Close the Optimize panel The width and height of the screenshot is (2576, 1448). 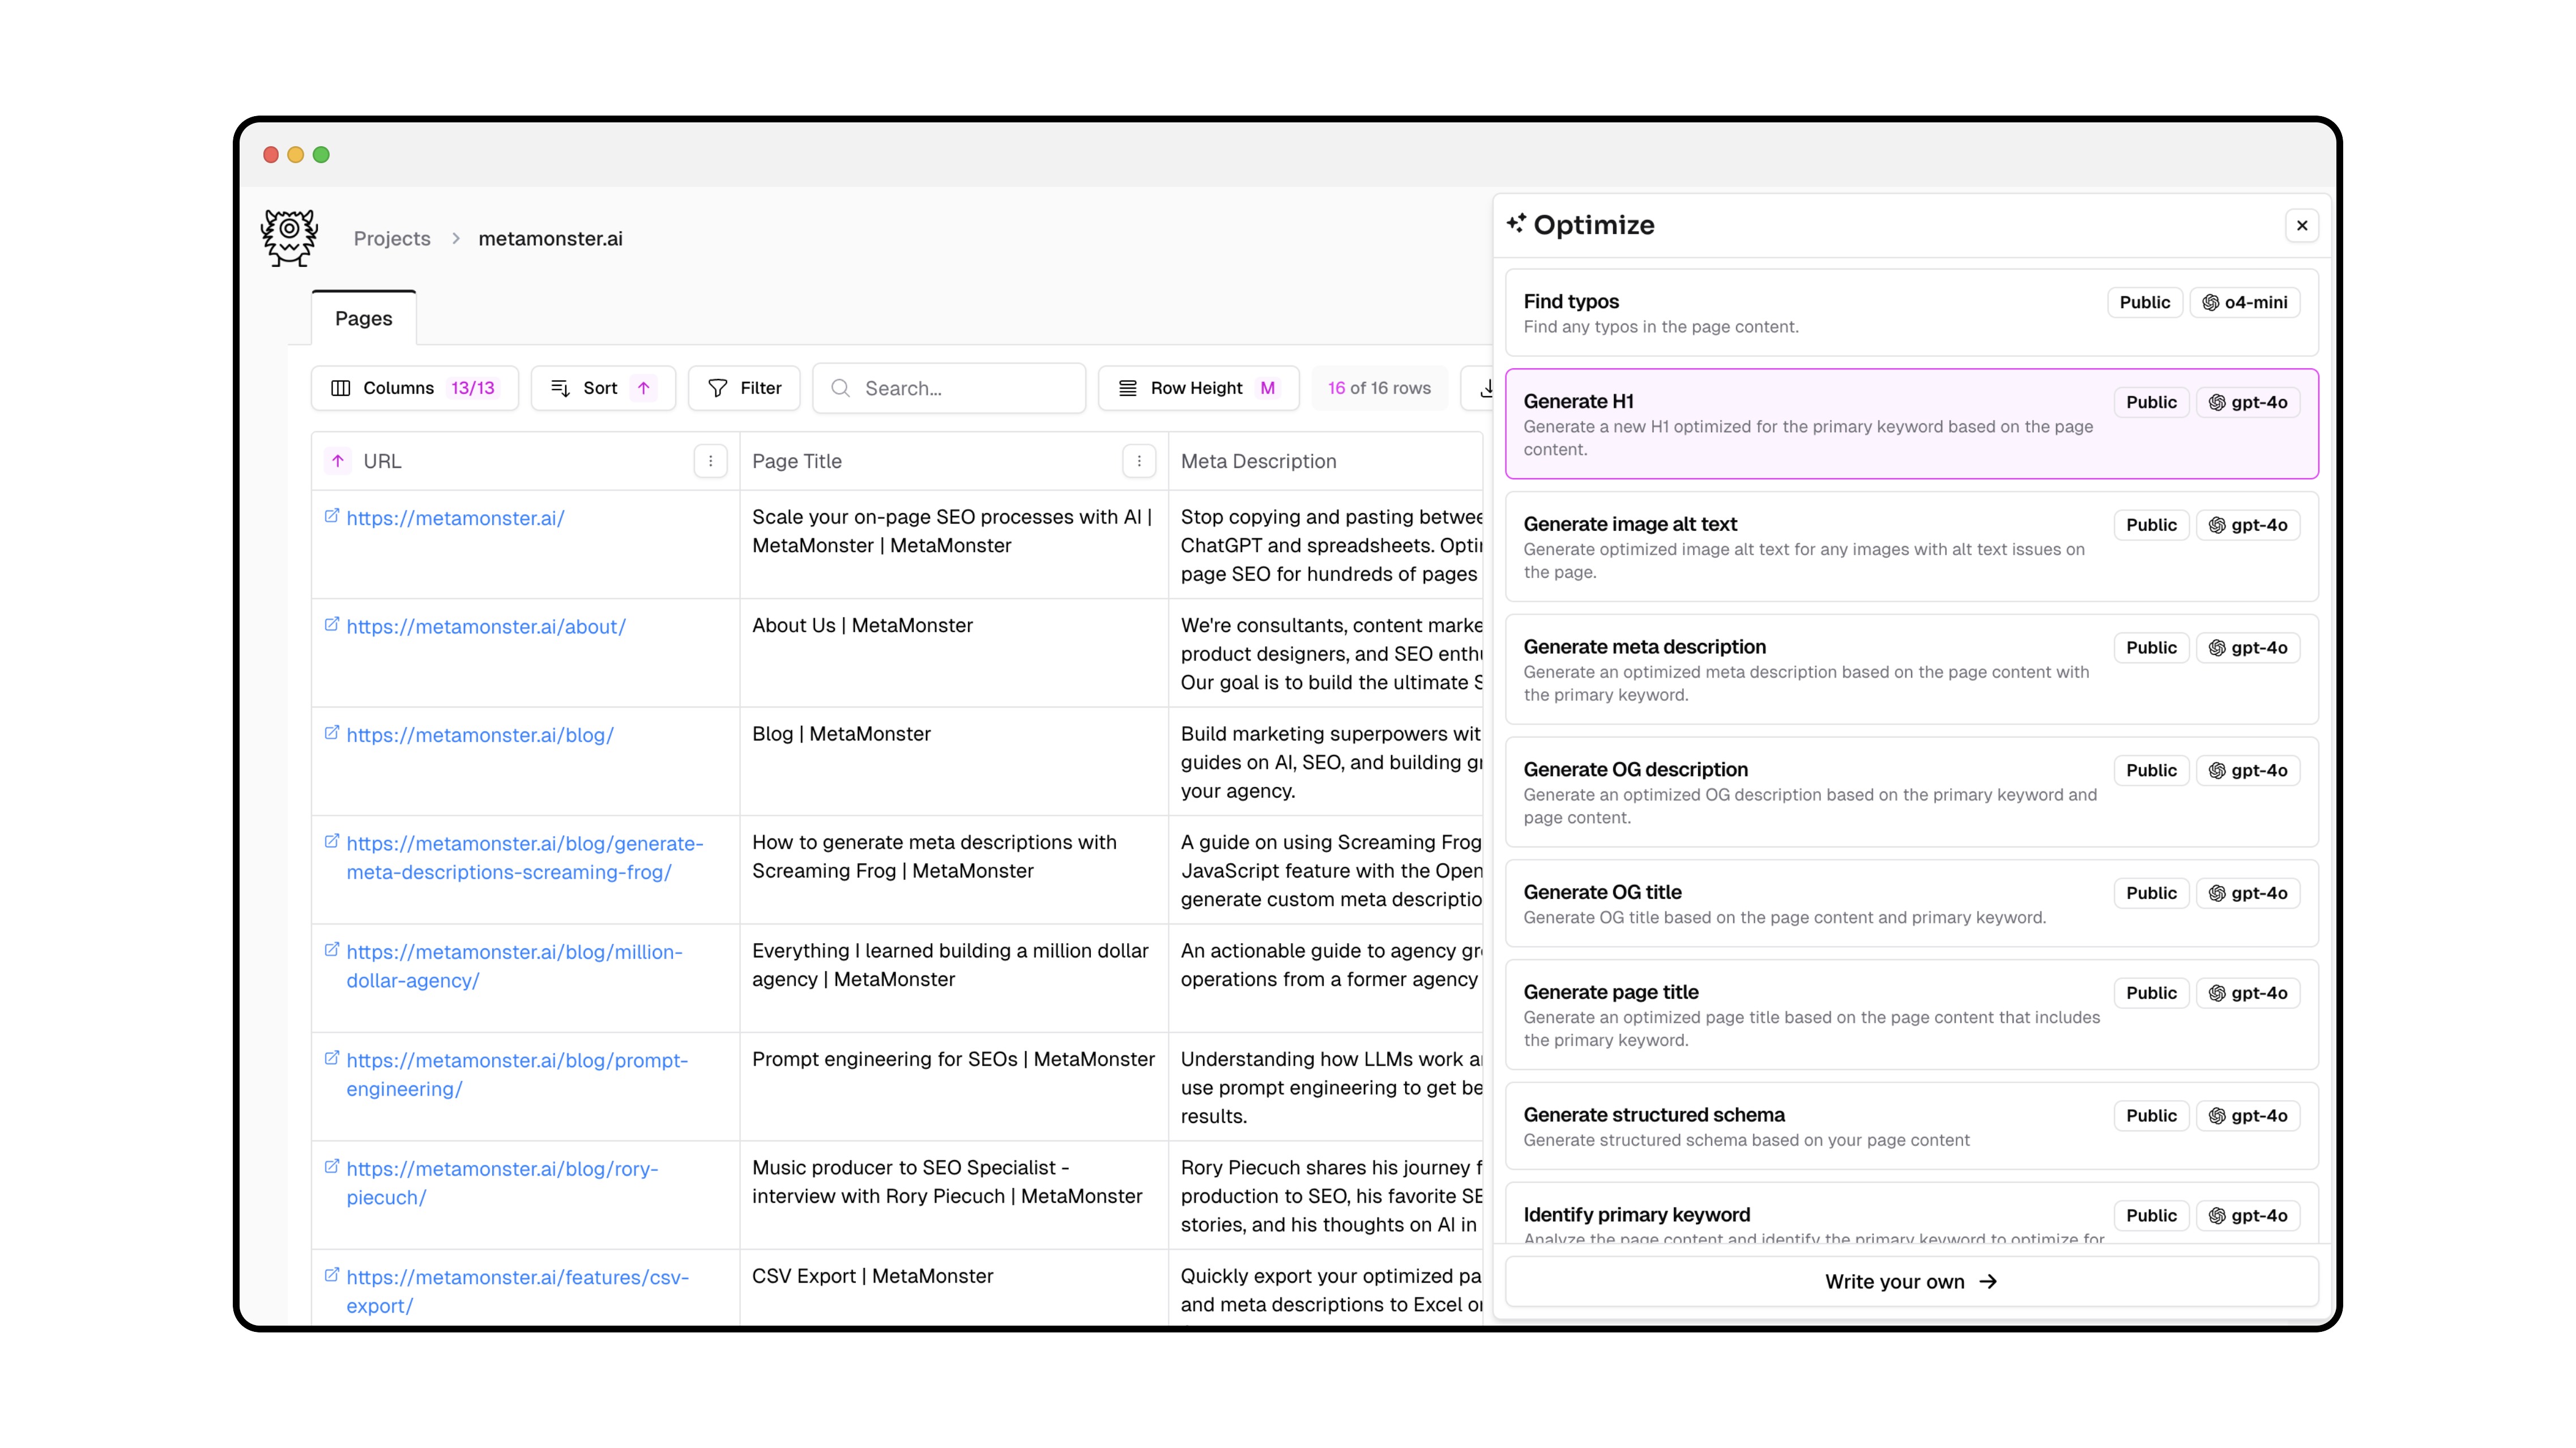(2302, 226)
